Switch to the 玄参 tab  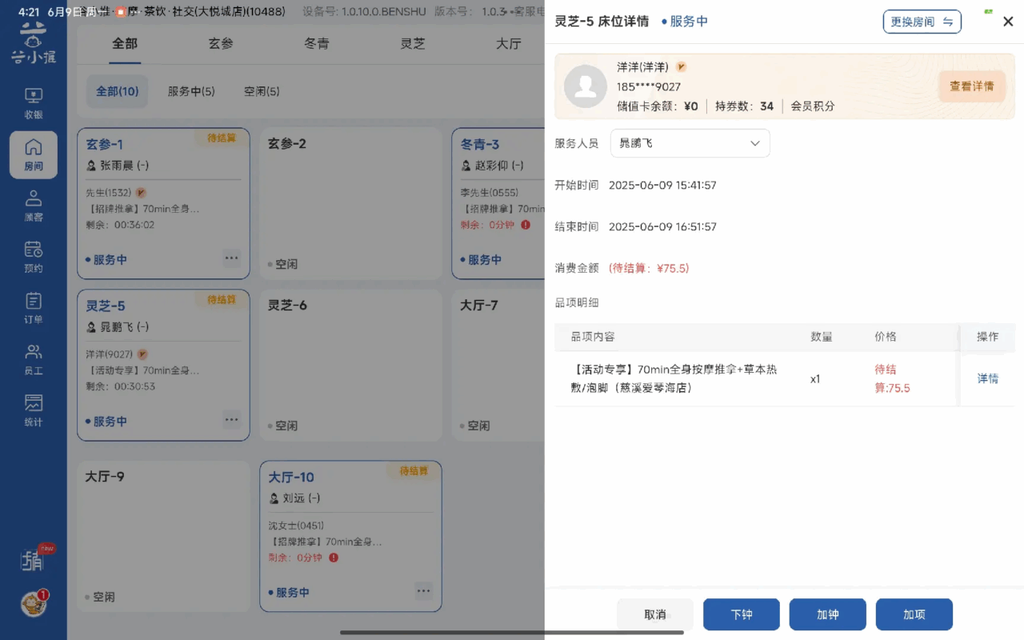pyautogui.click(x=221, y=44)
